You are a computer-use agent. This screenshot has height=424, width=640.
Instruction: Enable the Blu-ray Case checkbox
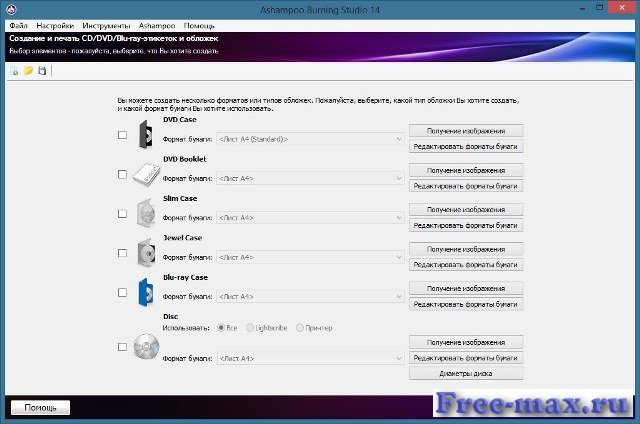click(122, 293)
